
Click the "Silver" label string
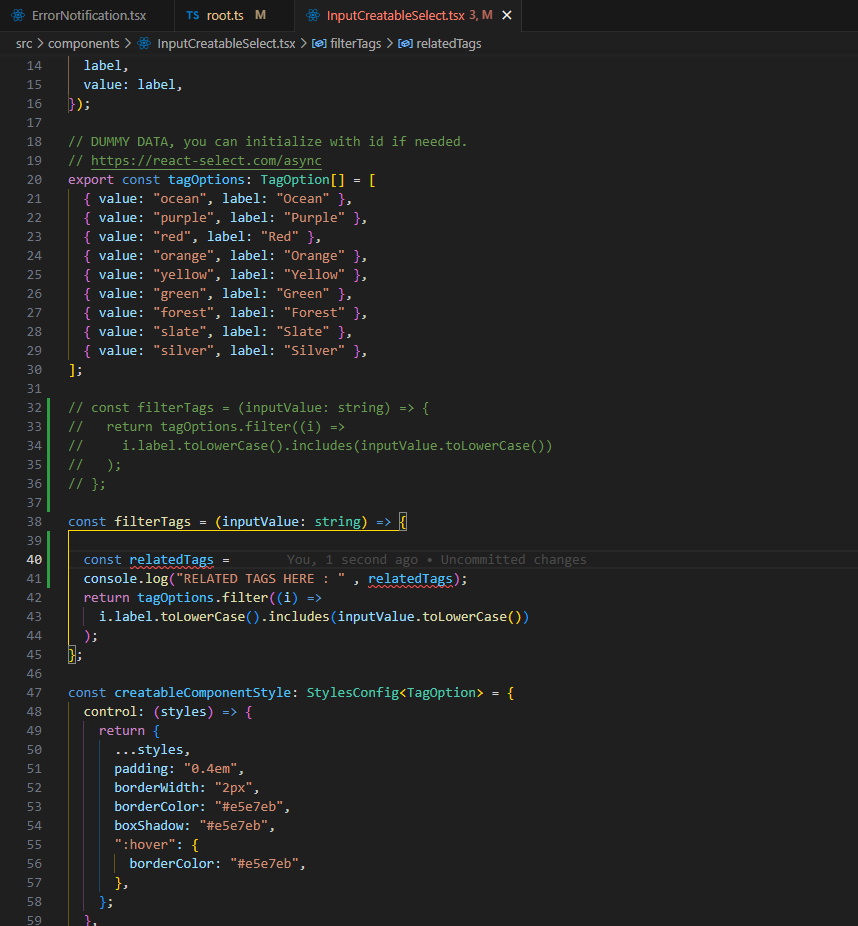point(314,351)
